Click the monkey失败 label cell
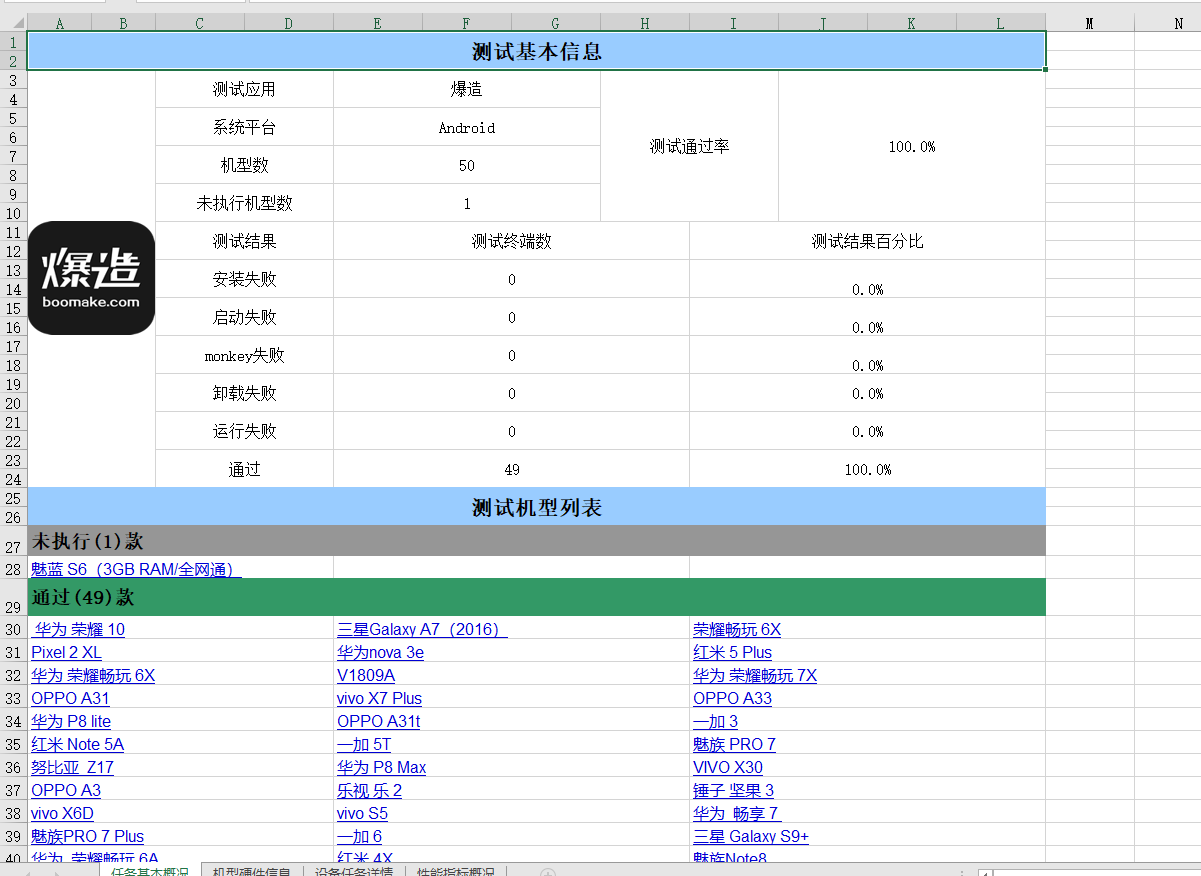Image resolution: width=1201 pixels, height=876 pixels. pyautogui.click(x=244, y=355)
